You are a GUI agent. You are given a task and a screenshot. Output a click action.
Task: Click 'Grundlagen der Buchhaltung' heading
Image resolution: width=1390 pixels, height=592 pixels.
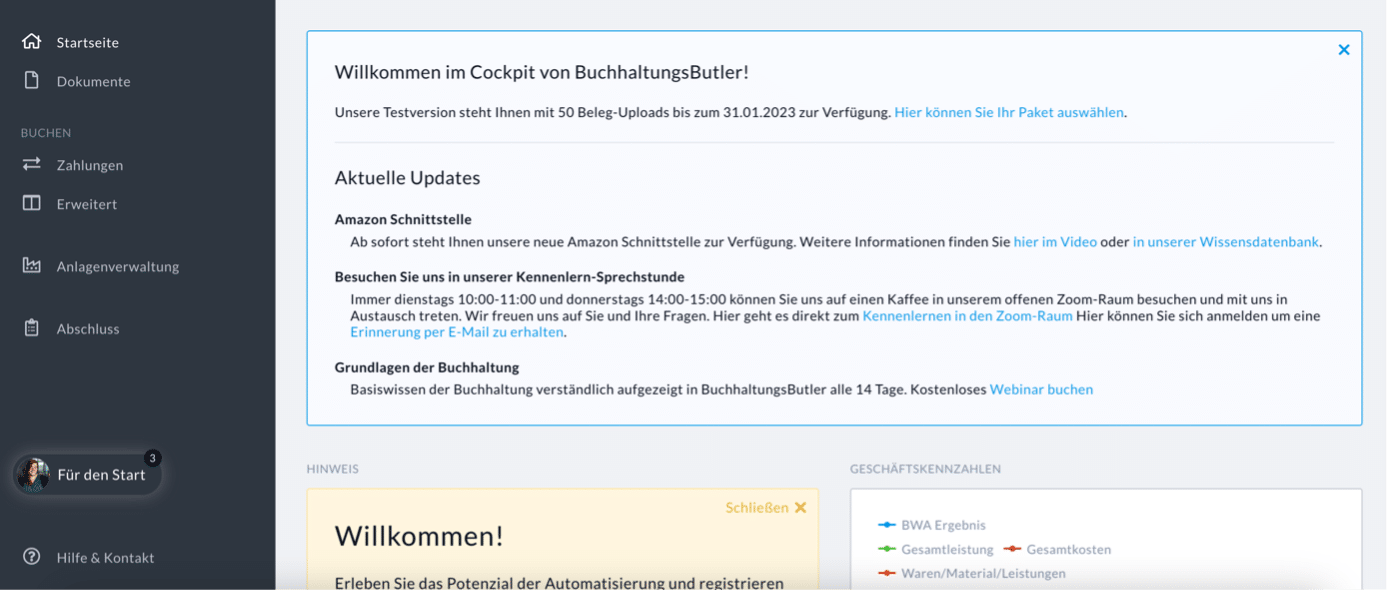click(x=427, y=367)
